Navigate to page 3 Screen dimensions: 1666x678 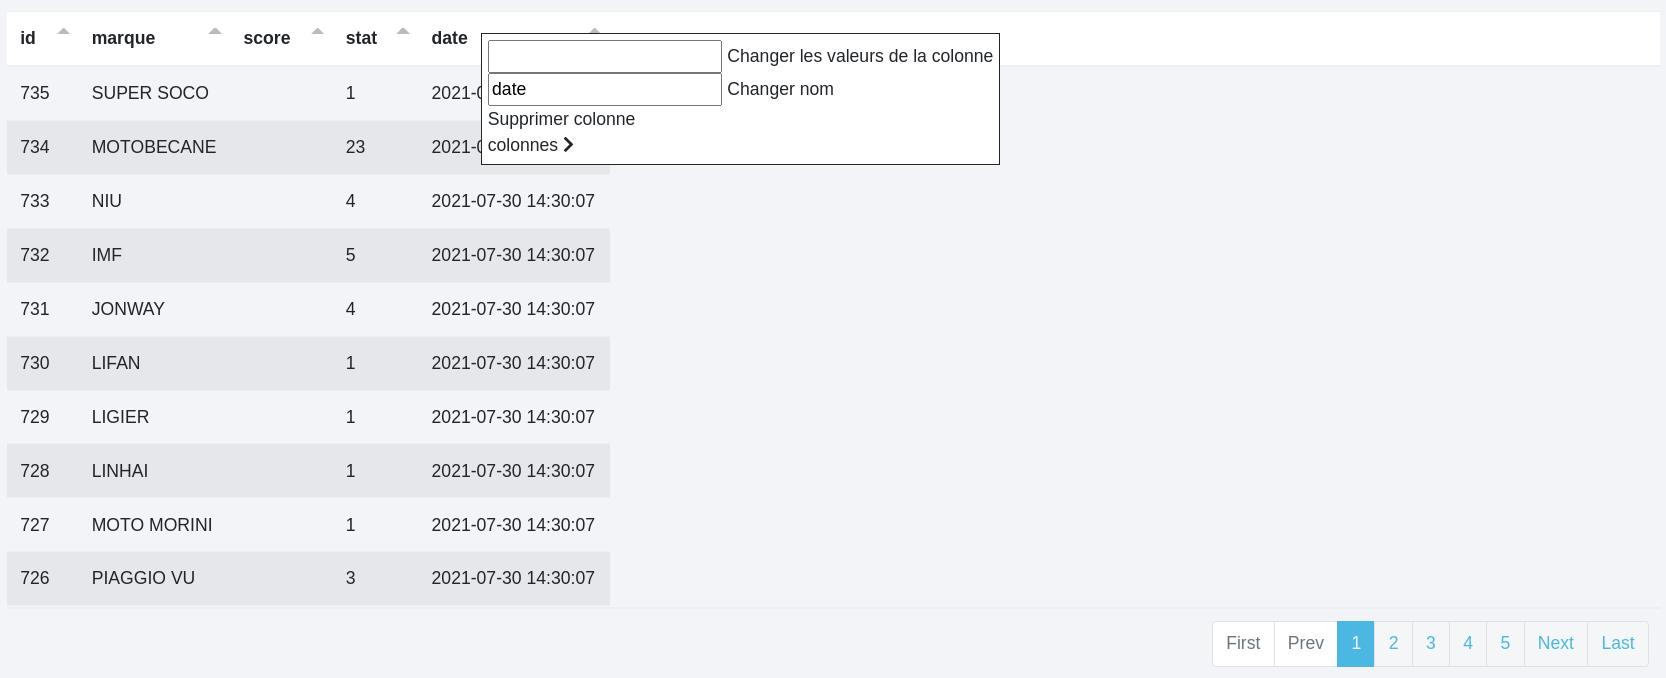(1430, 643)
